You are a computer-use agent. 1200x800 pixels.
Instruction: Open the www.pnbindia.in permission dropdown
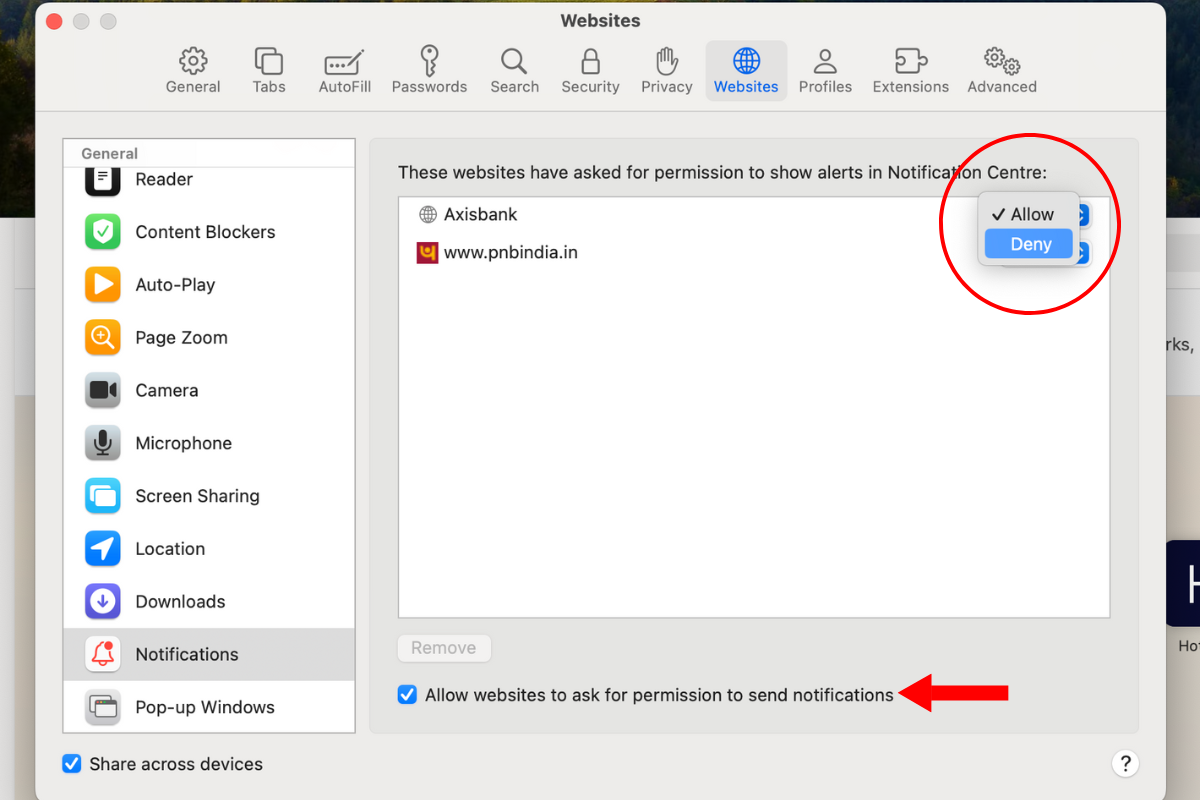coord(1082,254)
